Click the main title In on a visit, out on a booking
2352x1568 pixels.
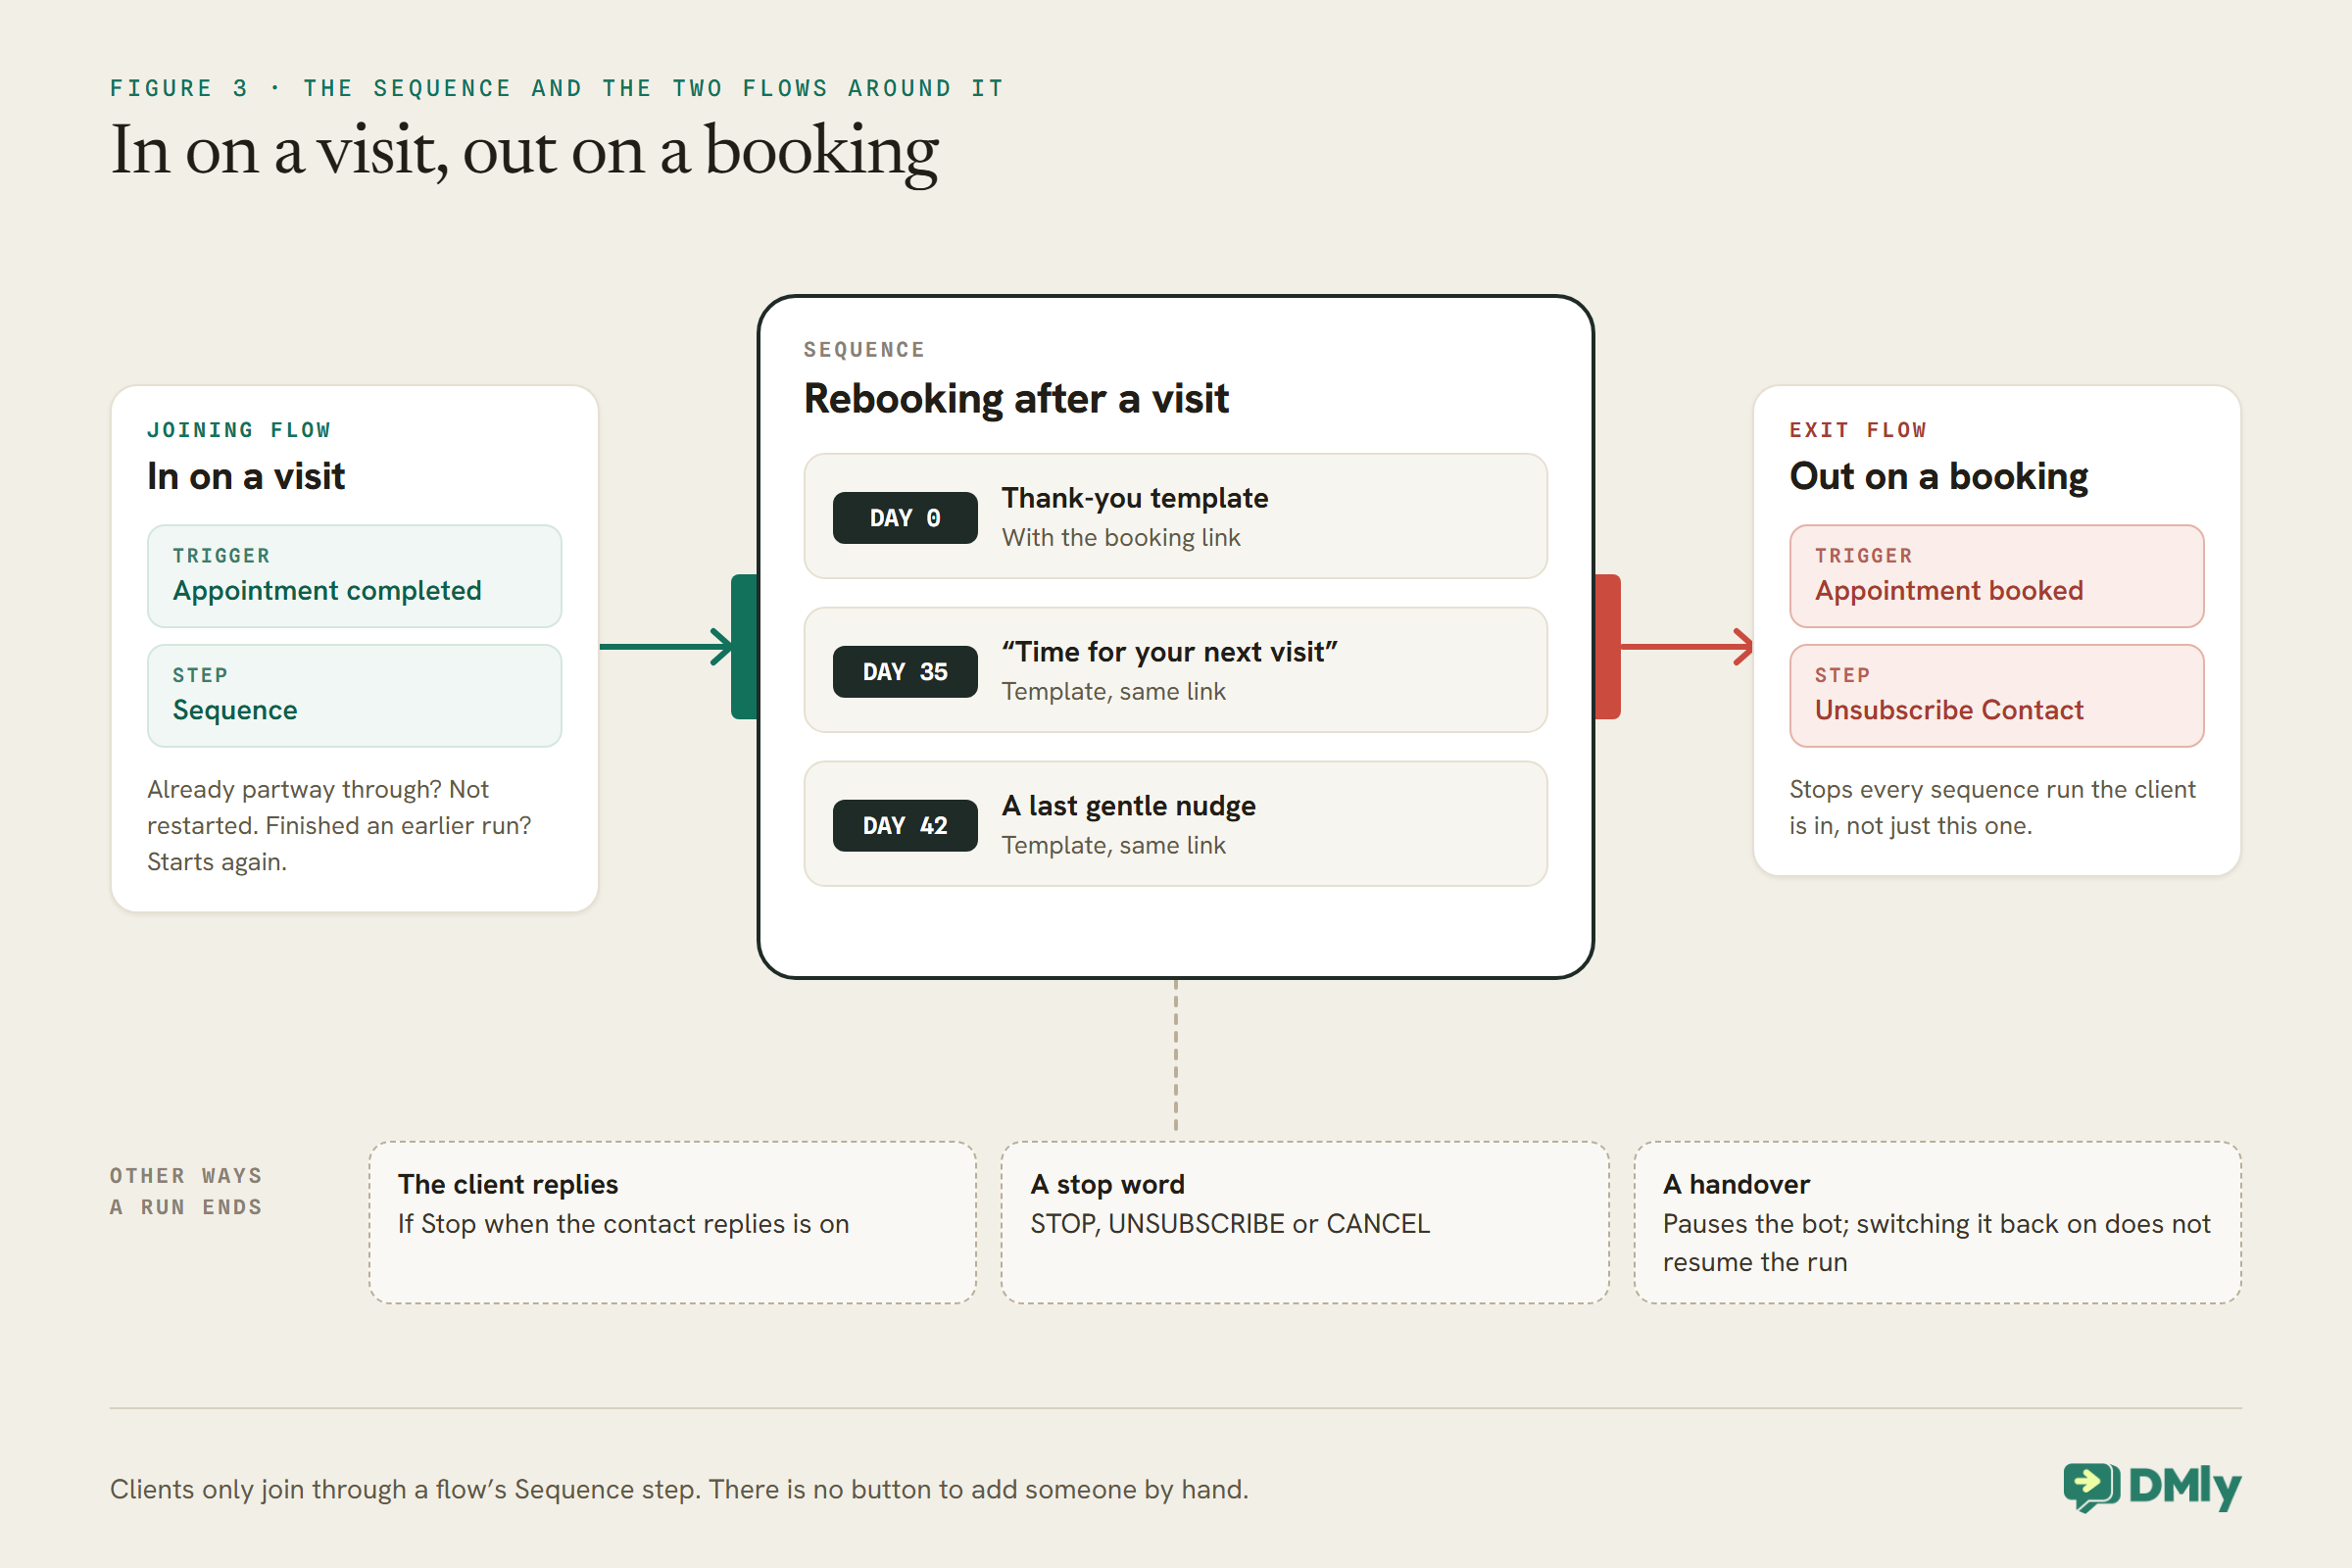(x=524, y=151)
